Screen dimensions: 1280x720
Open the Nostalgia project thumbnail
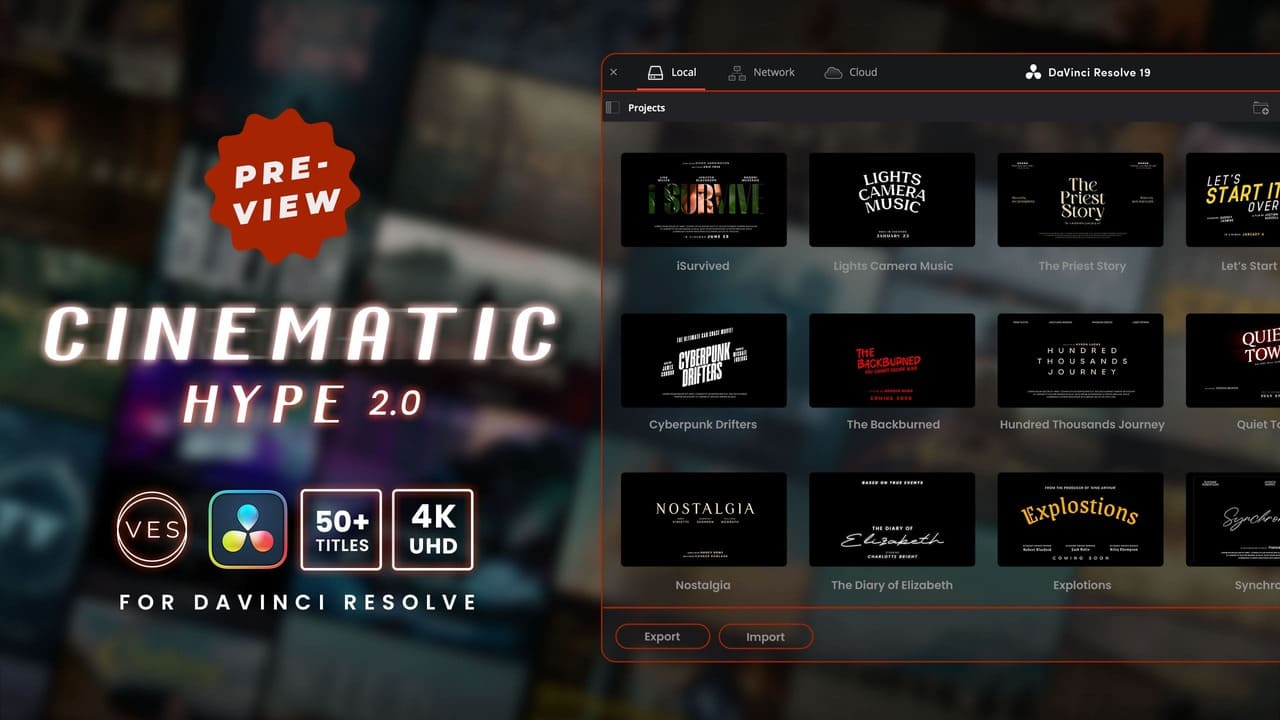[703, 520]
